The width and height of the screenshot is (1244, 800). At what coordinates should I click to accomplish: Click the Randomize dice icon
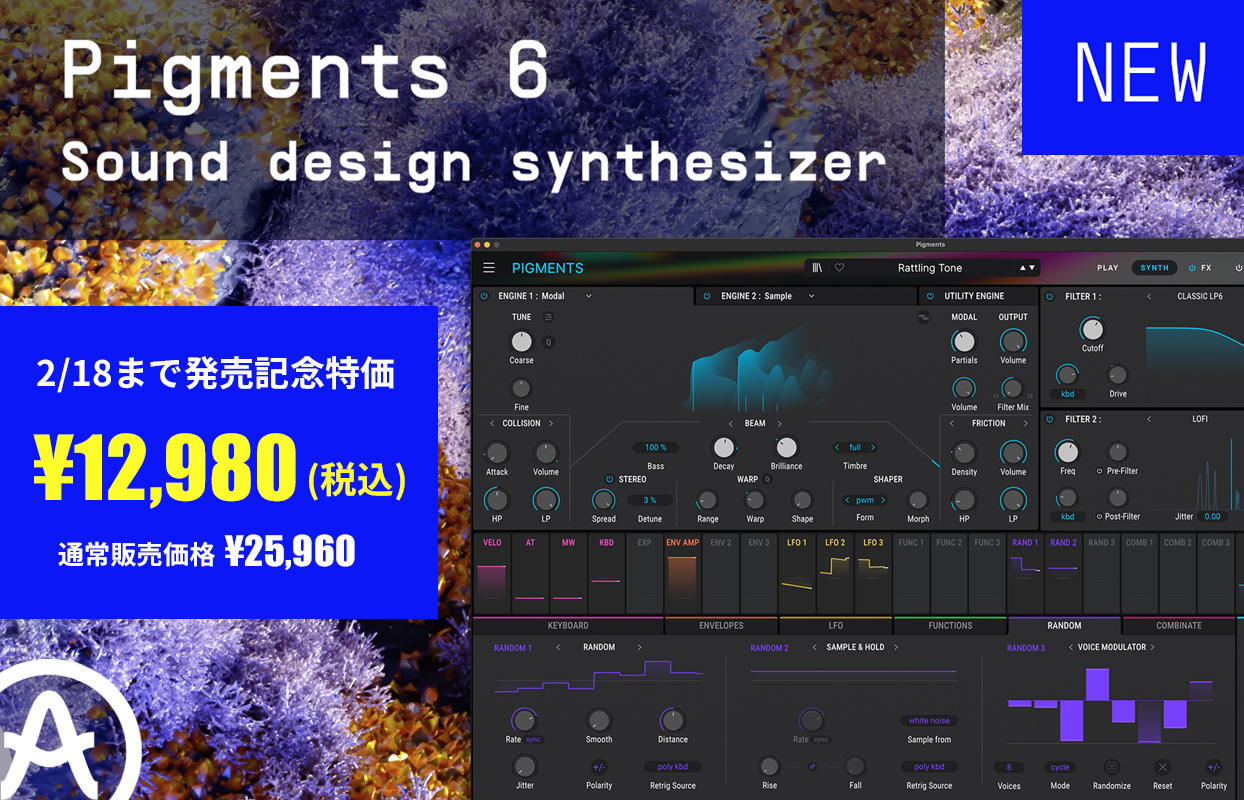(x=1111, y=767)
